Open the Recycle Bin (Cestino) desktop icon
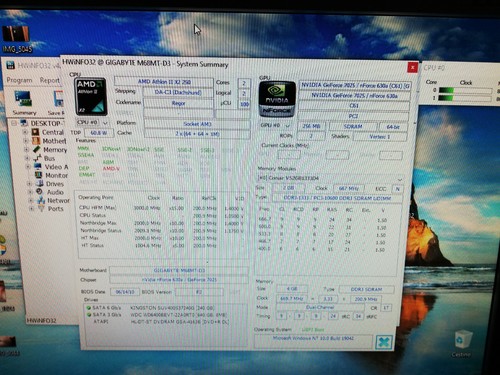The height and width of the screenshot is (375, 500). (462, 343)
